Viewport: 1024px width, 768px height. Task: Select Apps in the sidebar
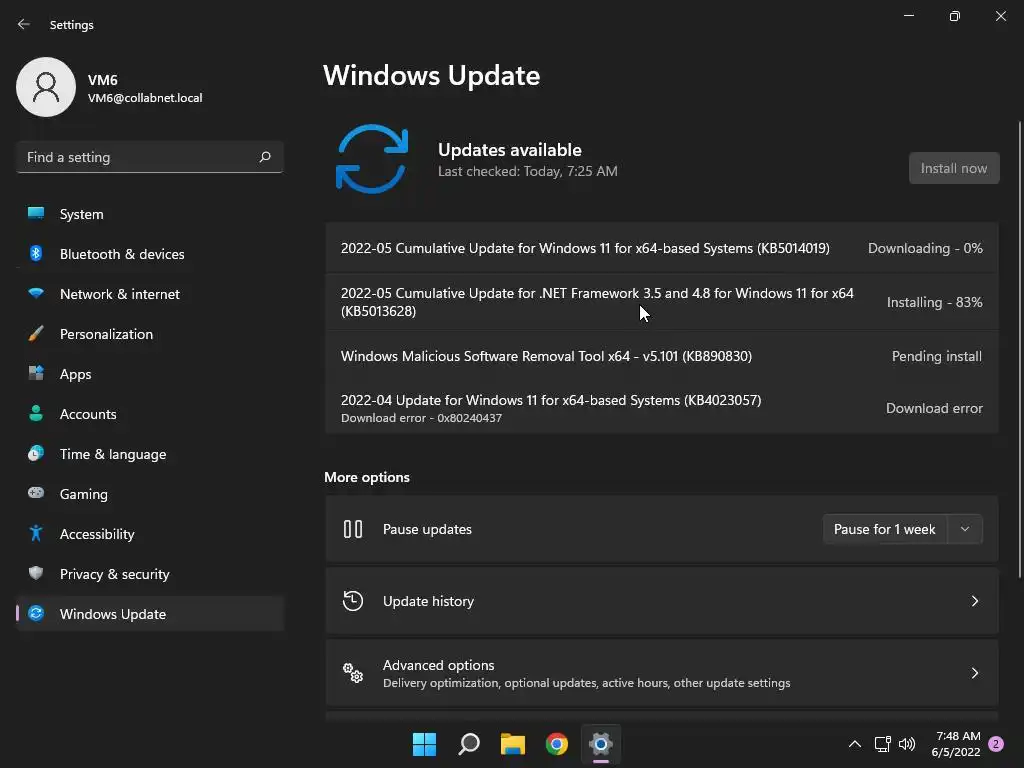(x=150, y=374)
